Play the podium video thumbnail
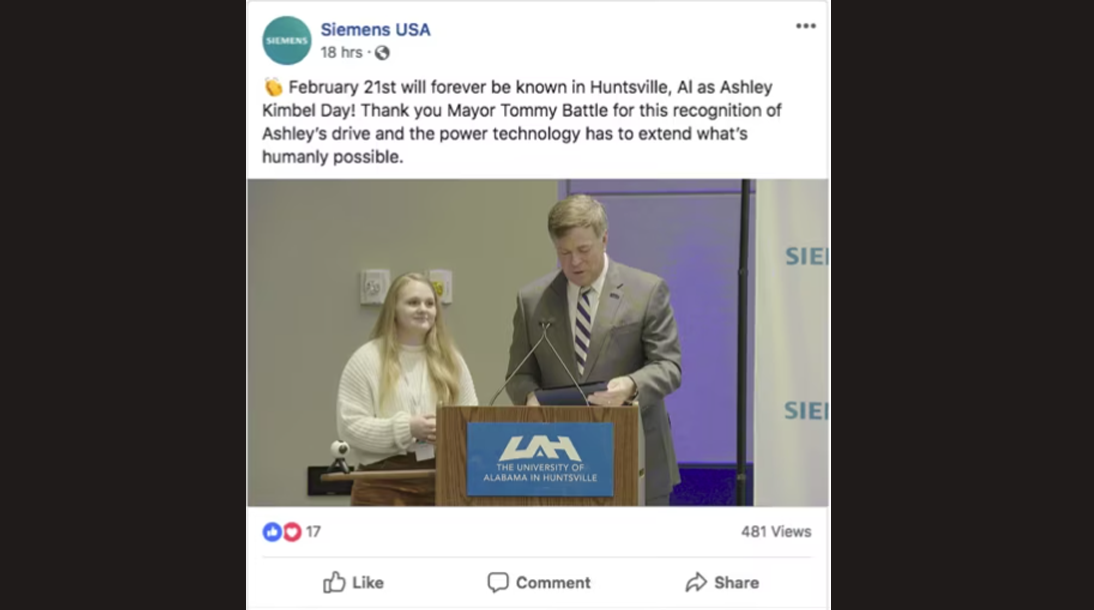Screen dimensions: 1094x610 click(538, 343)
